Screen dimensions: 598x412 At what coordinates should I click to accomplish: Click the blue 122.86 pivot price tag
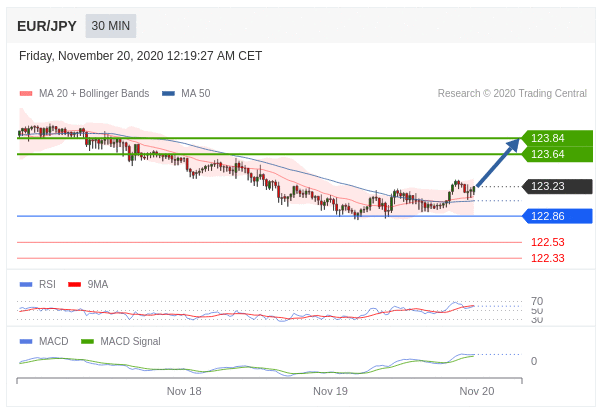click(557, 216)
